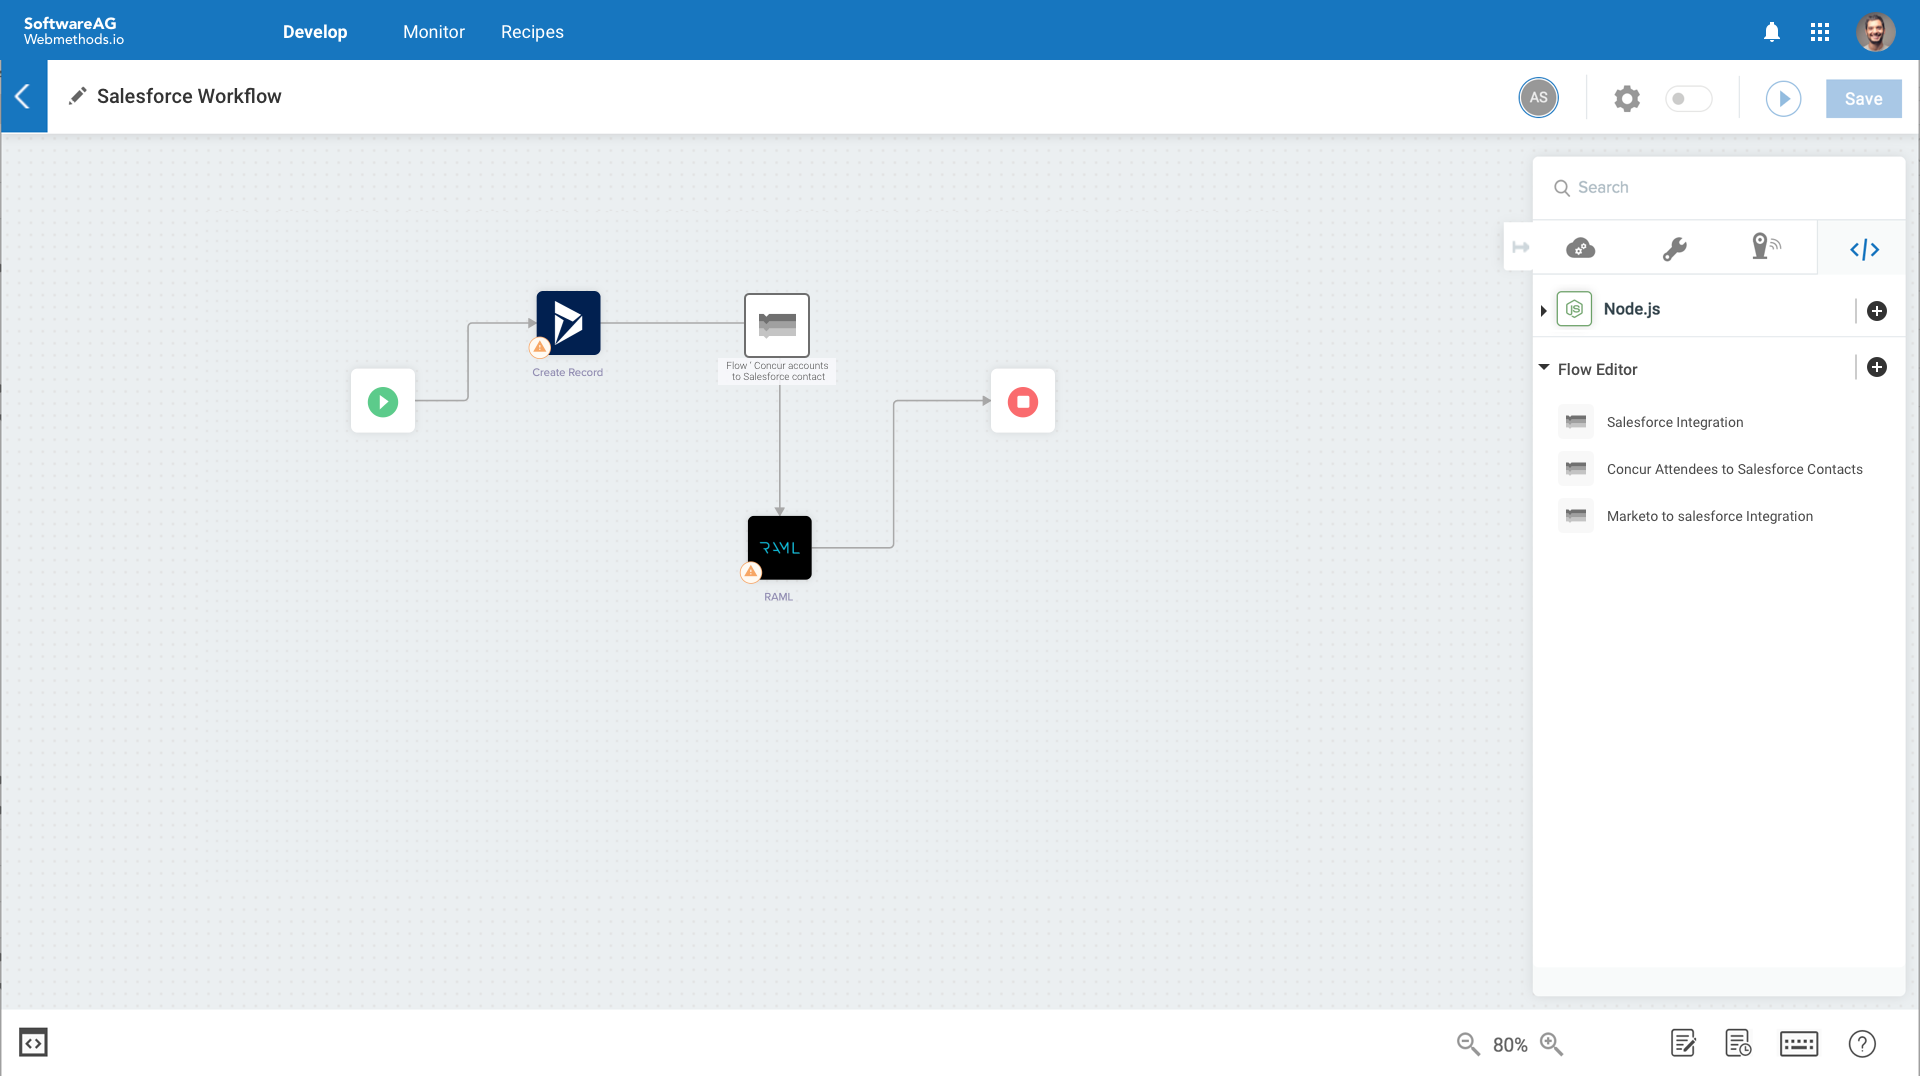
Task: Click the notifications bell icon
Action: (1771, 32)
